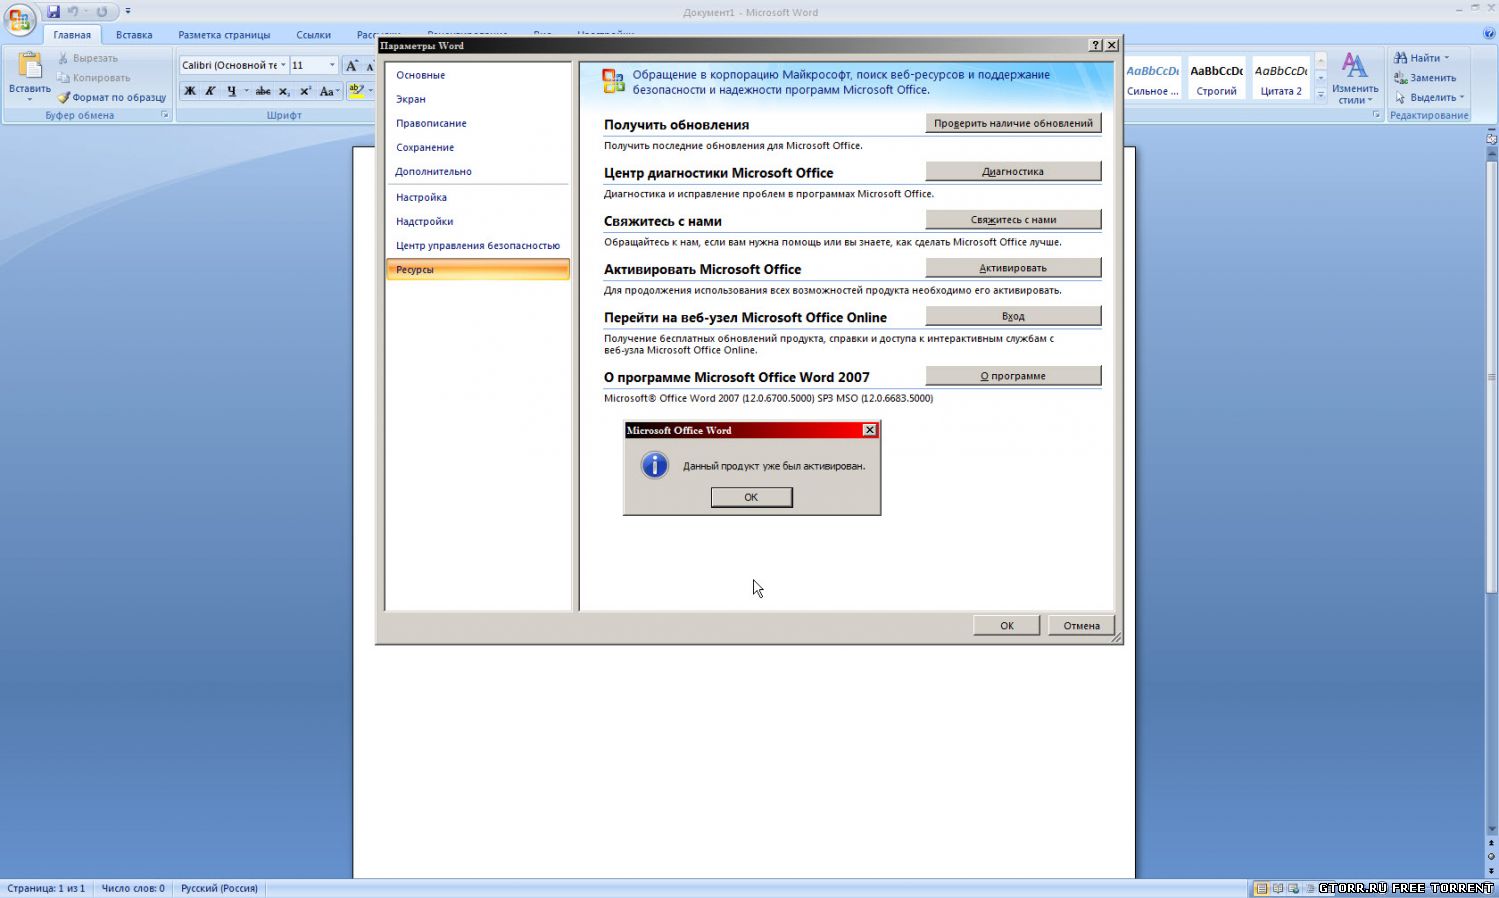Image resolution: width=1499 pixels, height=898 pixels.
Task: Switch to the Ссылки ribbon tab
Action: [313, 35]
